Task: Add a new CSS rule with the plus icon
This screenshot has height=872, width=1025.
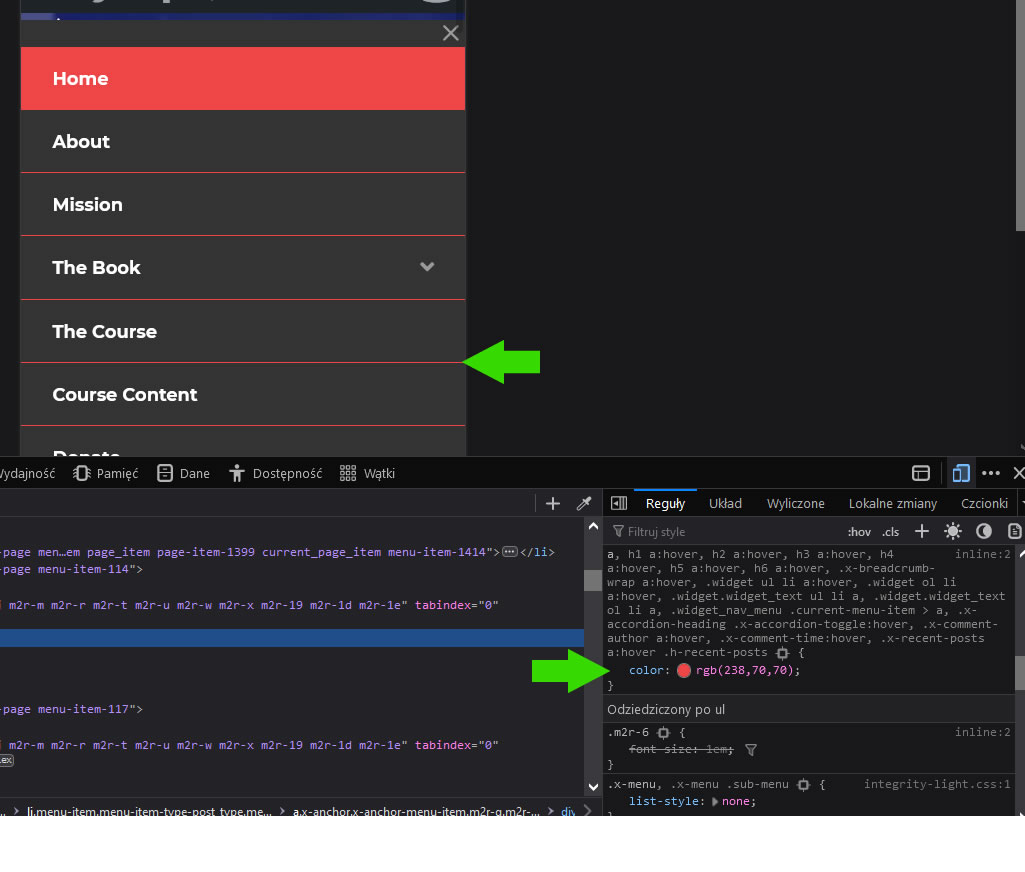Action: coord(922,531)
